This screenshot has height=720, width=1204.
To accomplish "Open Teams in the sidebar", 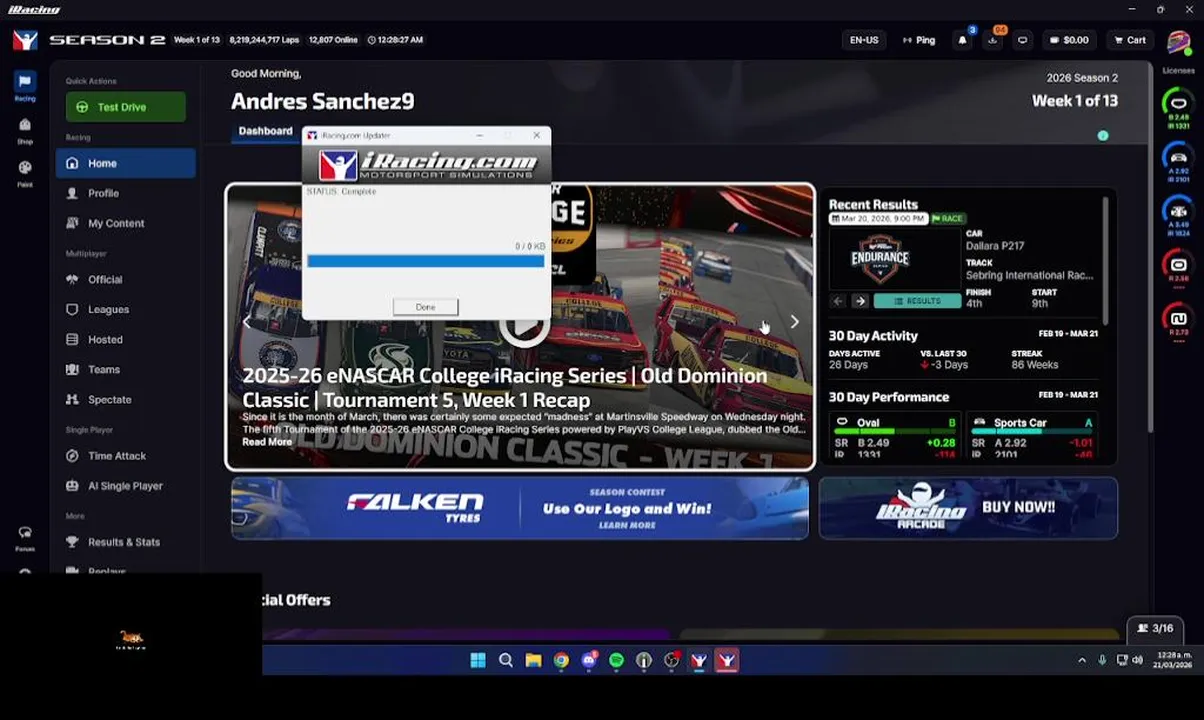I will (125, 369).
